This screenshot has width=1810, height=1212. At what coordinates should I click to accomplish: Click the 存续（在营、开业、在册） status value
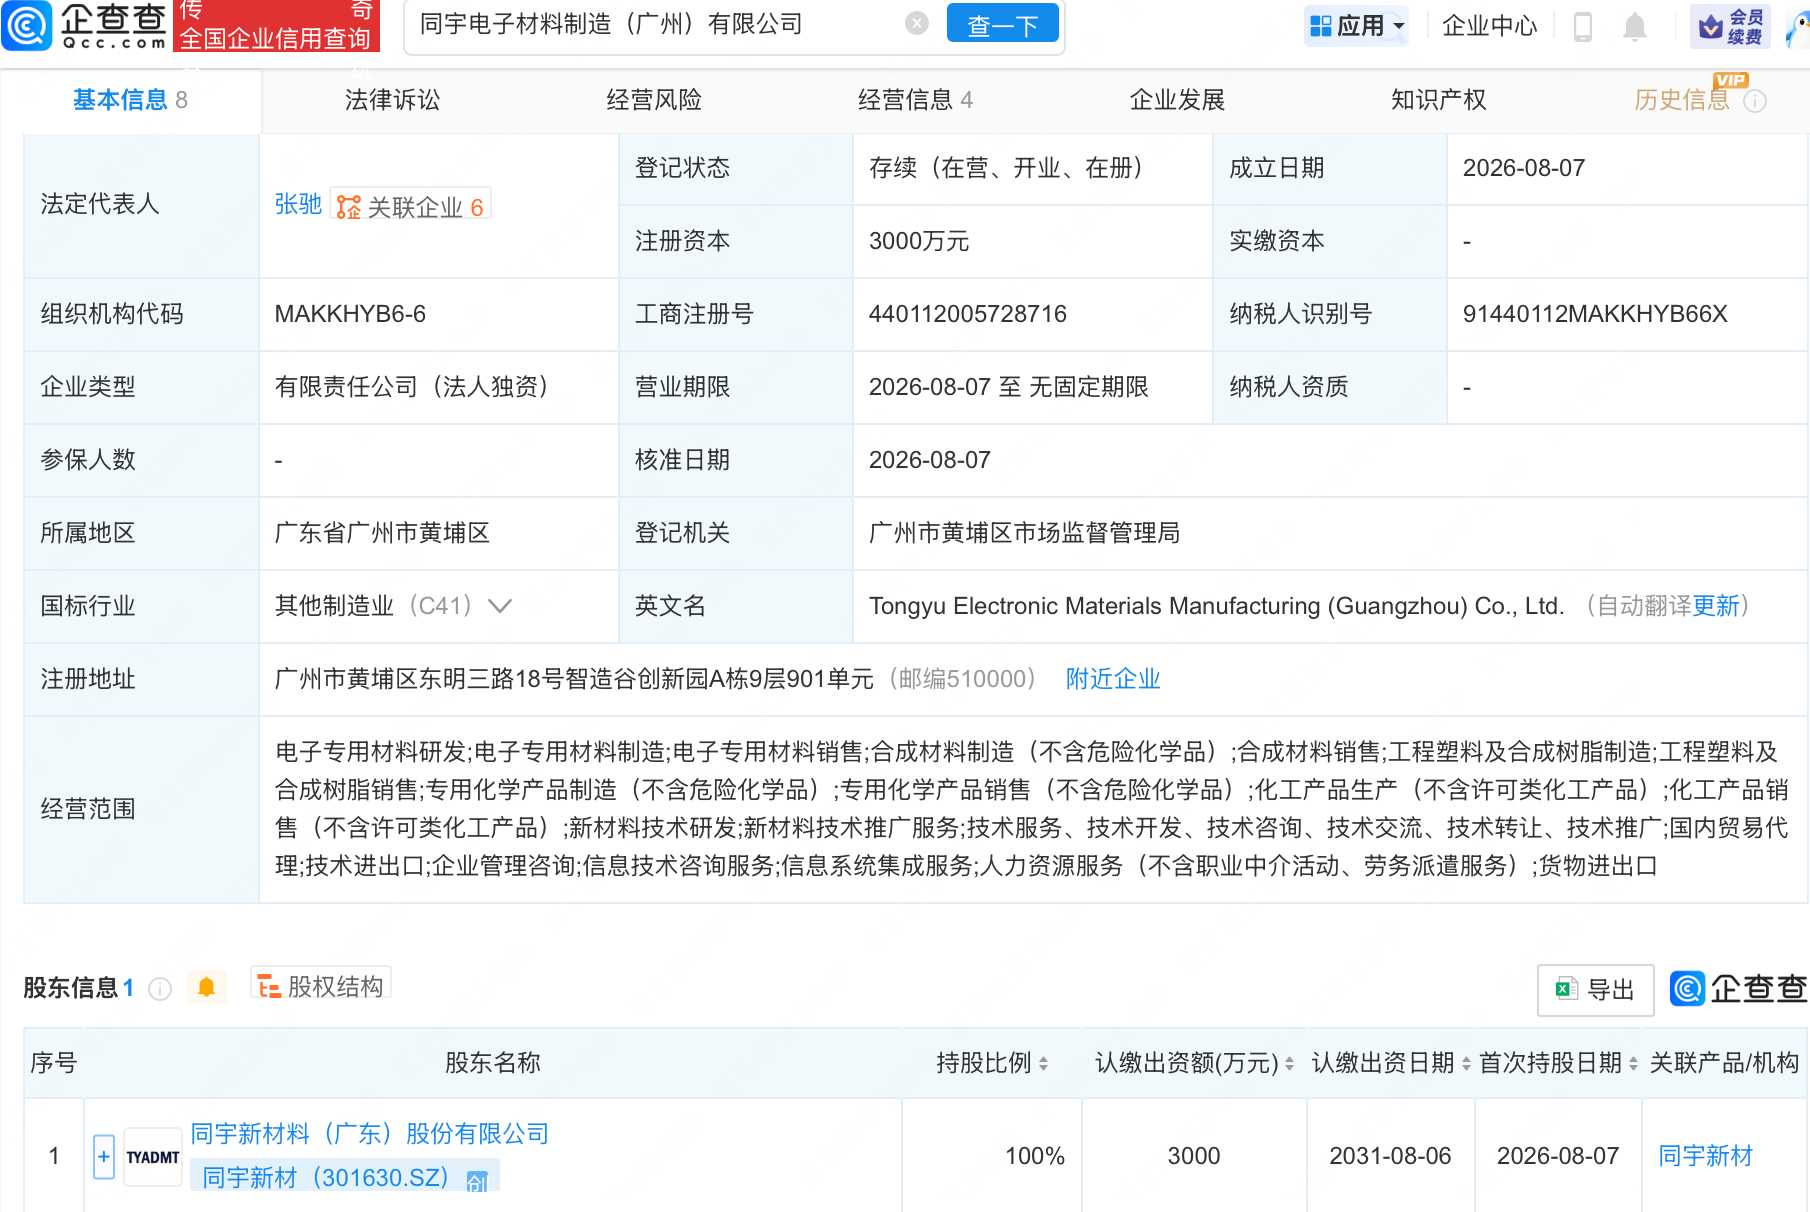(x=1010, y=168)
